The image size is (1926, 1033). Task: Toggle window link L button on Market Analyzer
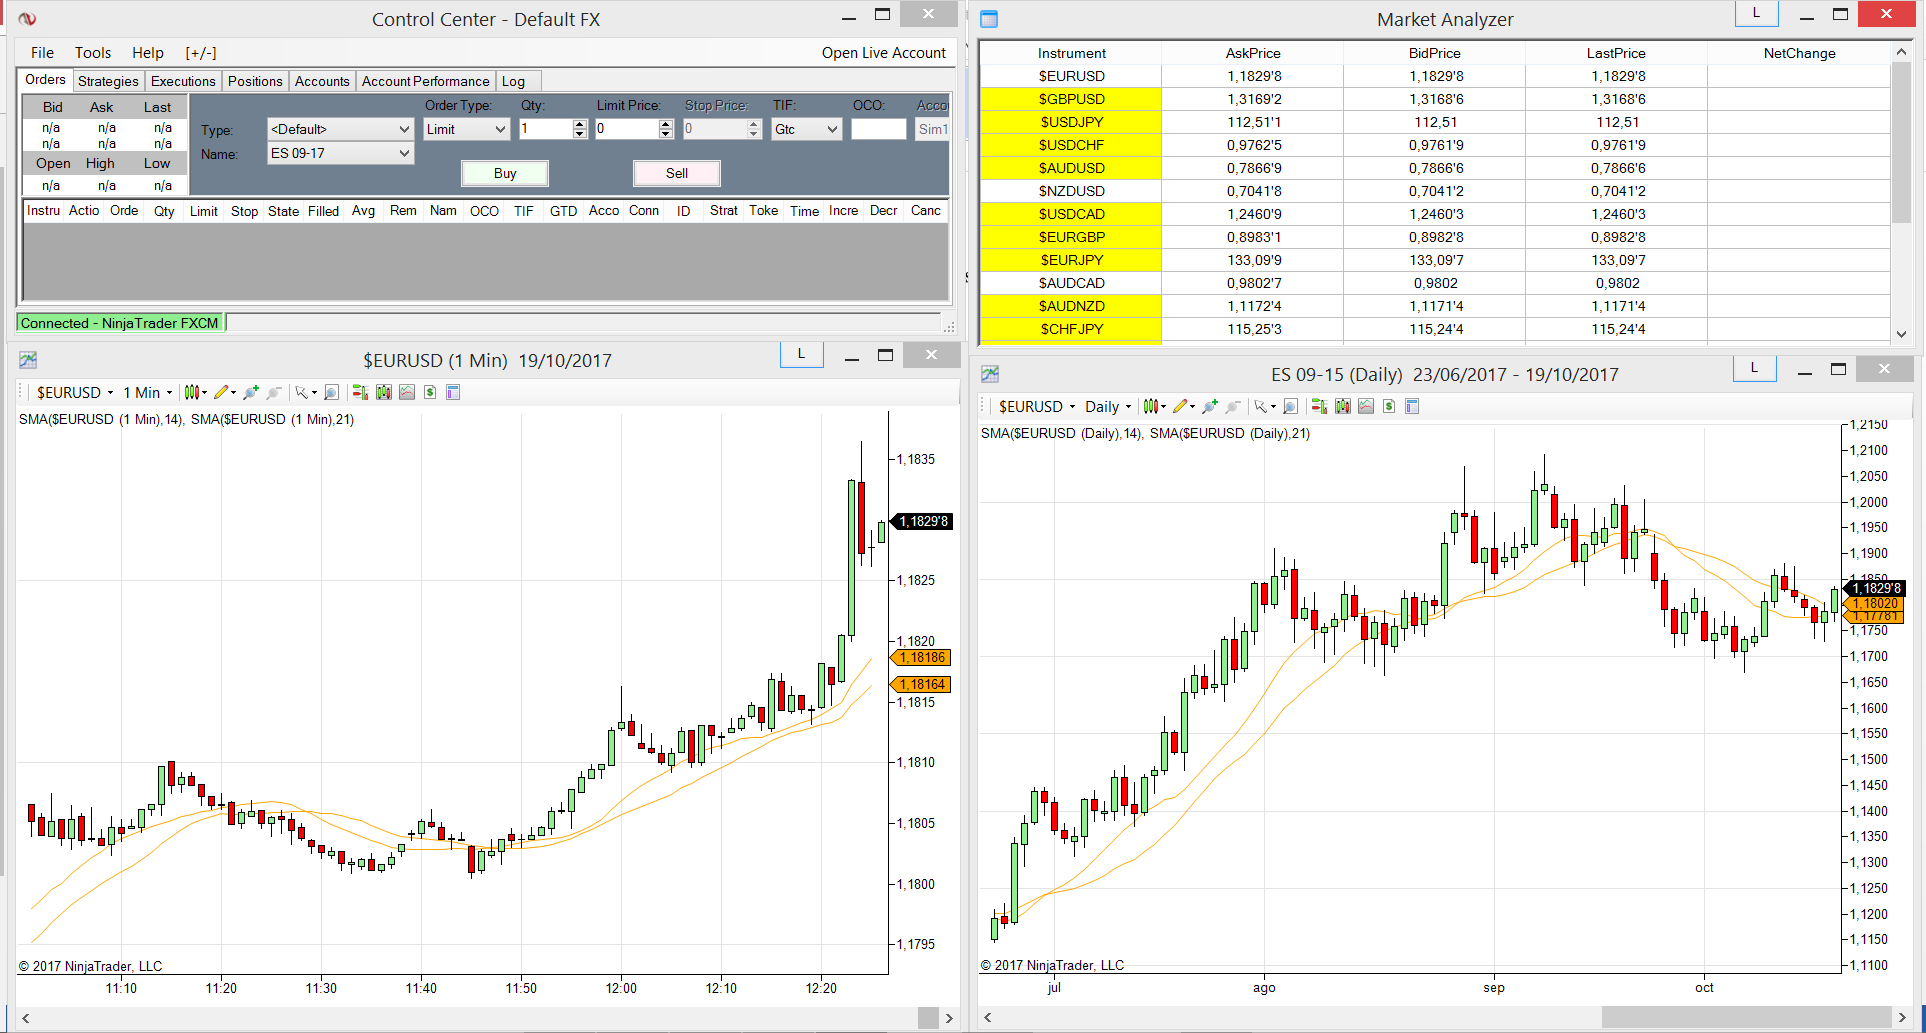(x=1756, y=14)
